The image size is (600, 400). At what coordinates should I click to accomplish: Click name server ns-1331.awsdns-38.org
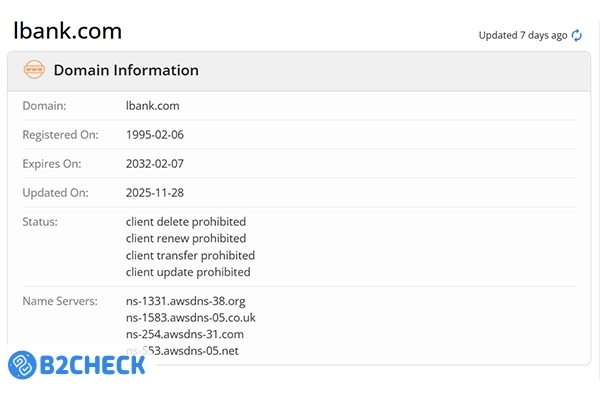click(185, 301)
